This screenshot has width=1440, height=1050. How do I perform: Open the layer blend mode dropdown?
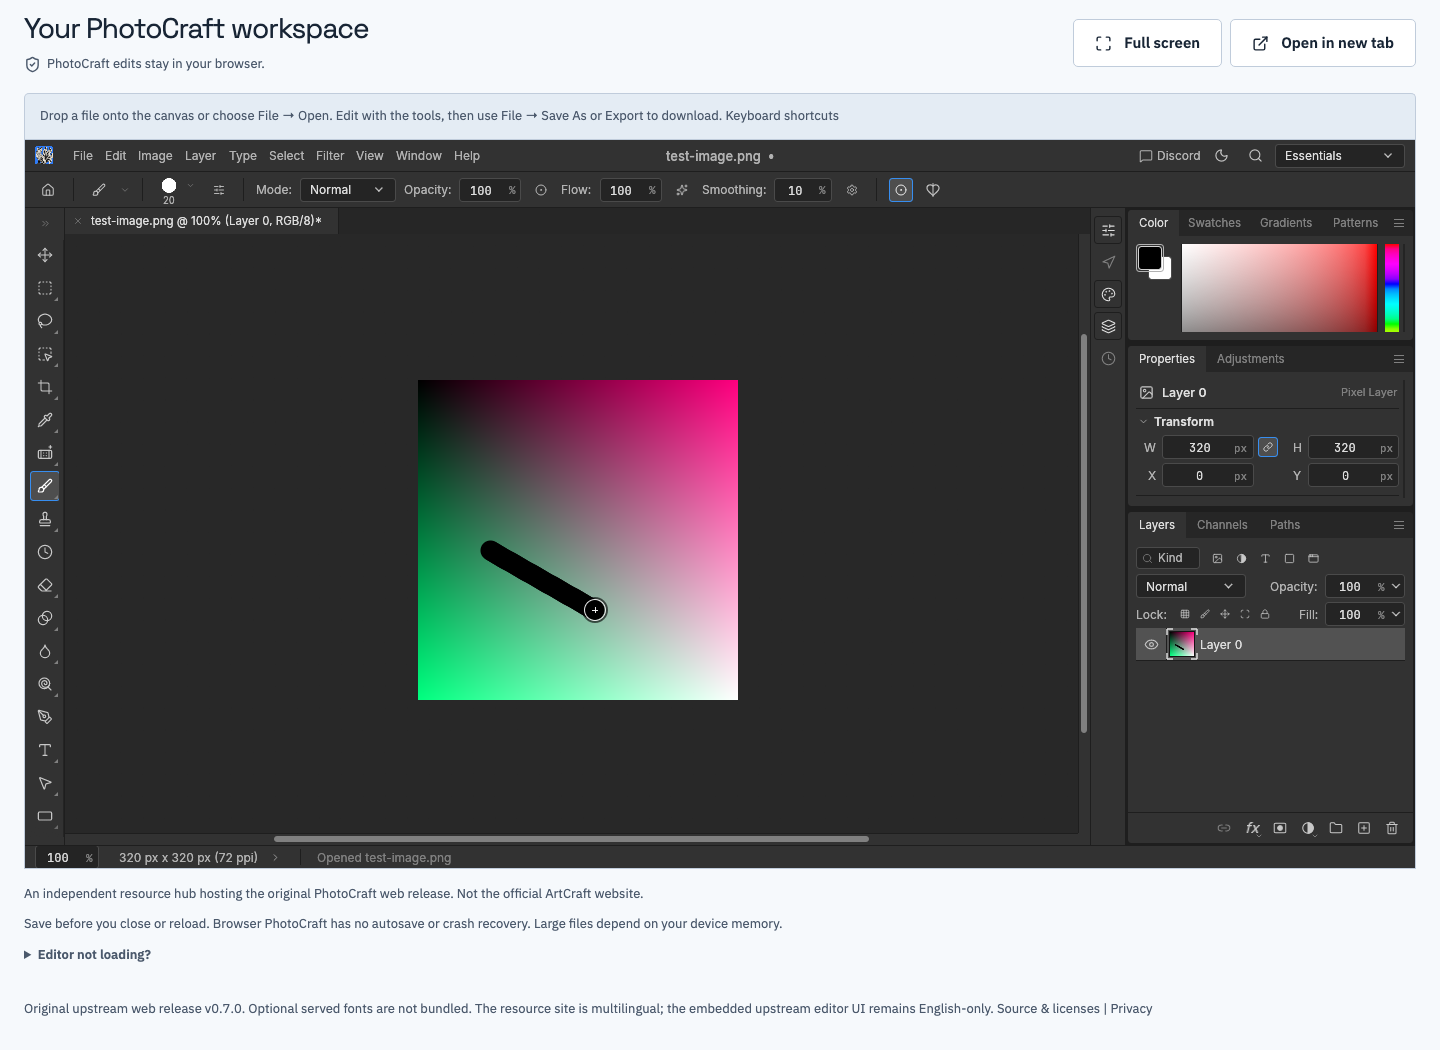click(1190, 587)
